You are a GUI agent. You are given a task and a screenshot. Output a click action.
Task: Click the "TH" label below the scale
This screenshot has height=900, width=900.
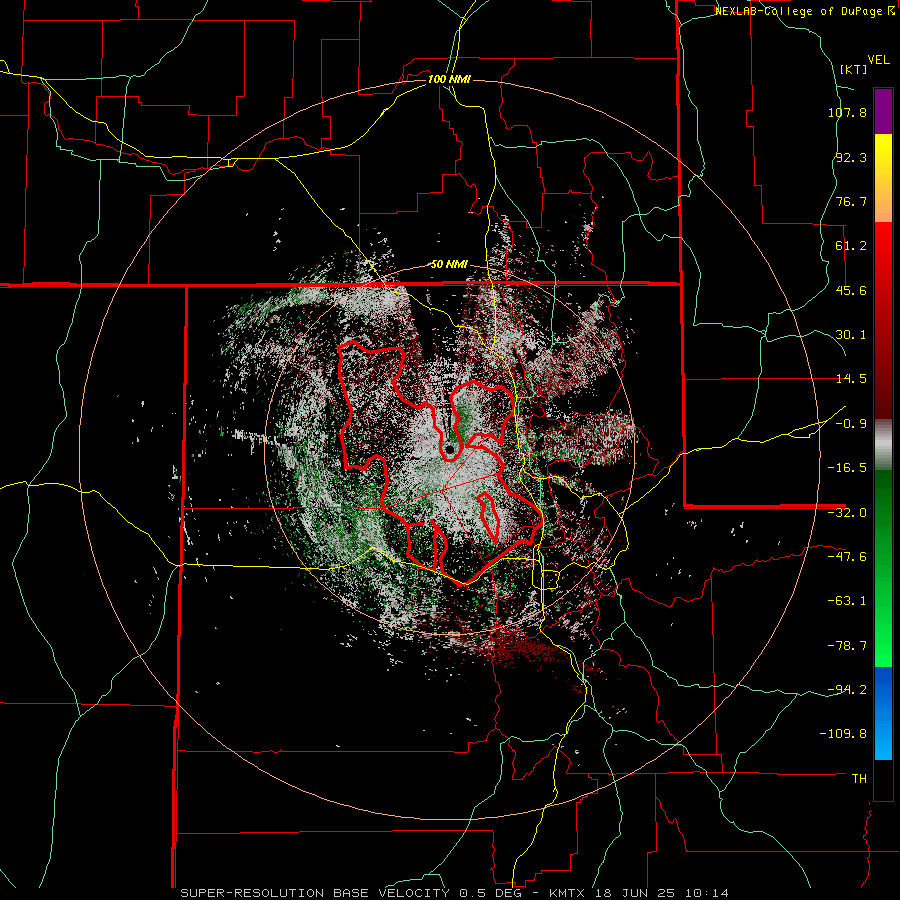[x=859, y=778]
